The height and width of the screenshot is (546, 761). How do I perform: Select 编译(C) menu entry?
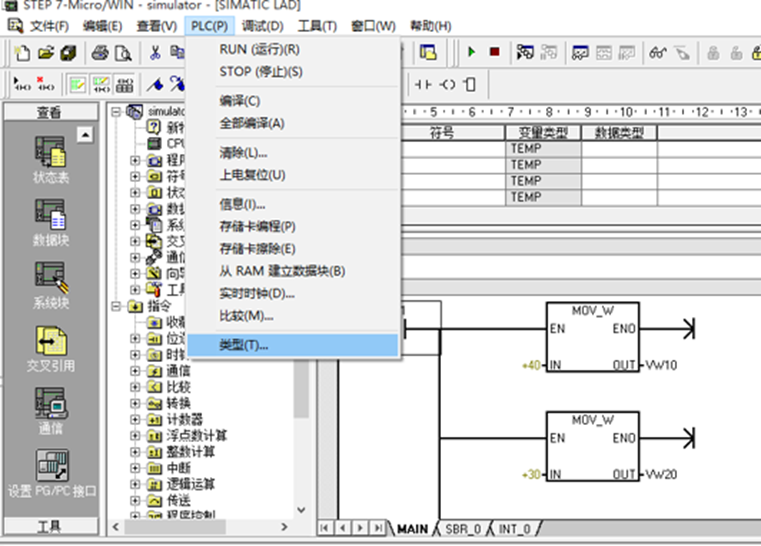[x=293, y=101]
